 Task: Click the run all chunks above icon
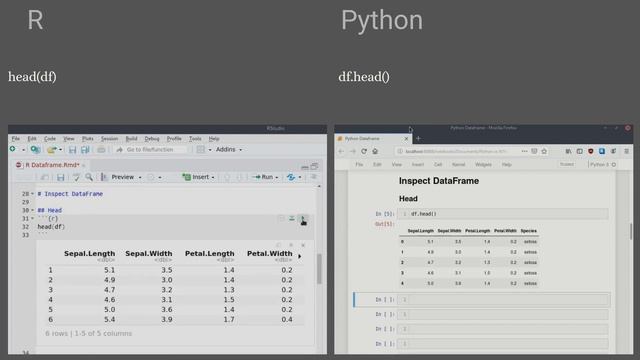292,219
